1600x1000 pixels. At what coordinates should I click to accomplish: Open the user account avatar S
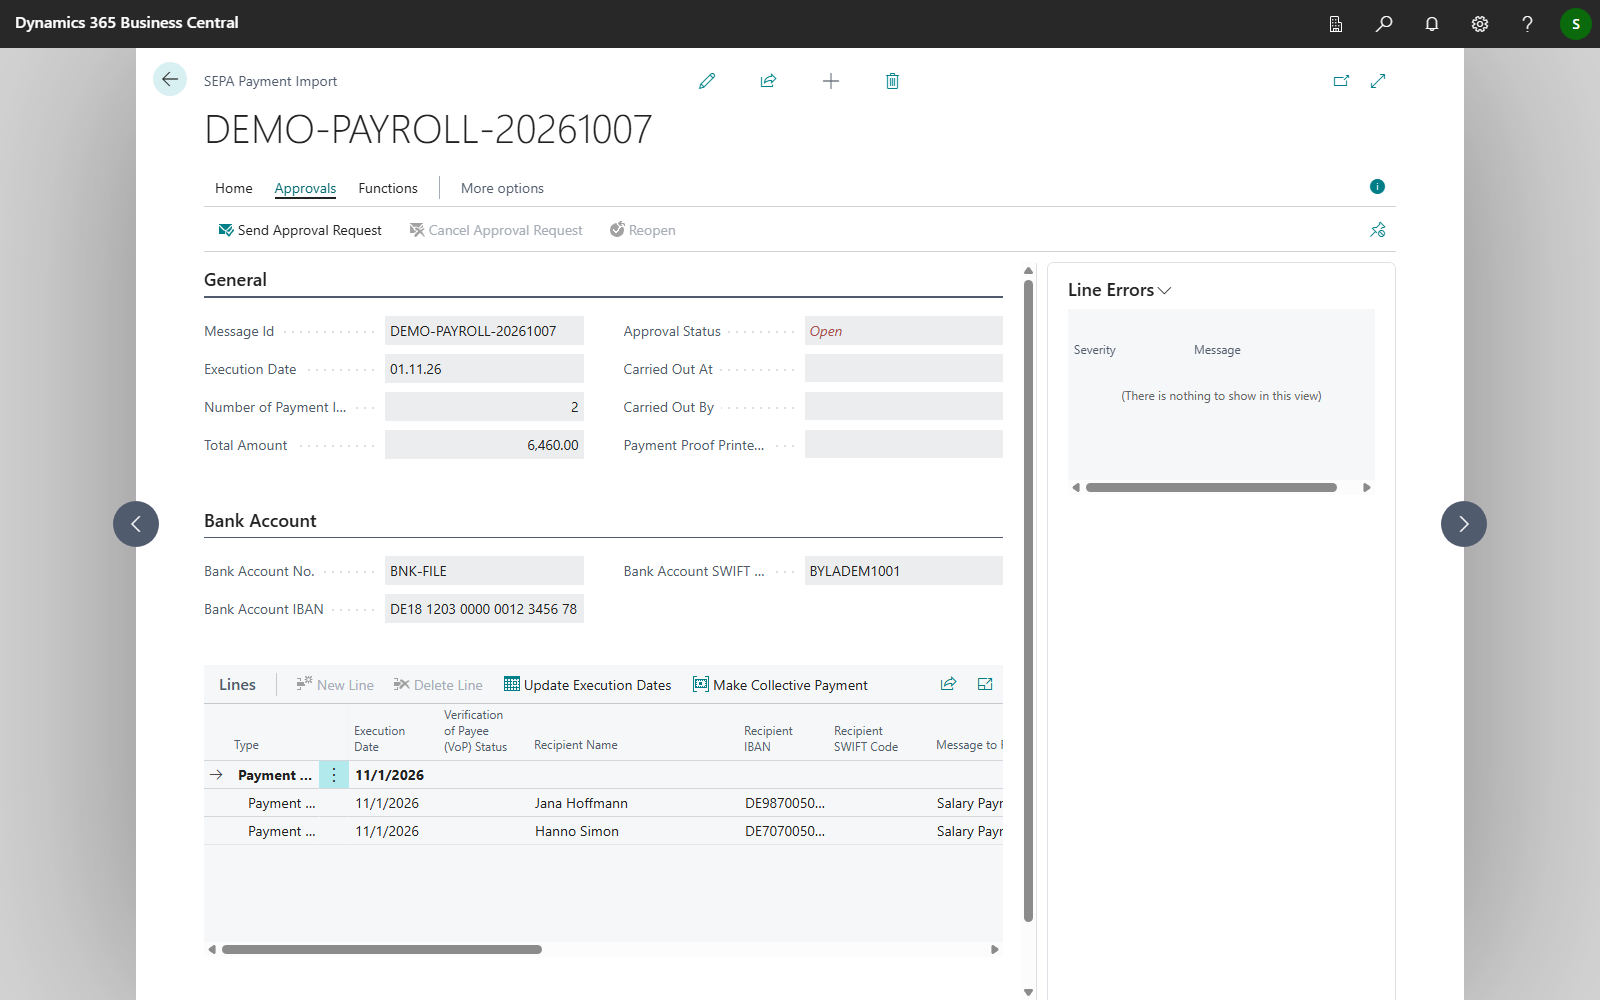point(1576,24)
